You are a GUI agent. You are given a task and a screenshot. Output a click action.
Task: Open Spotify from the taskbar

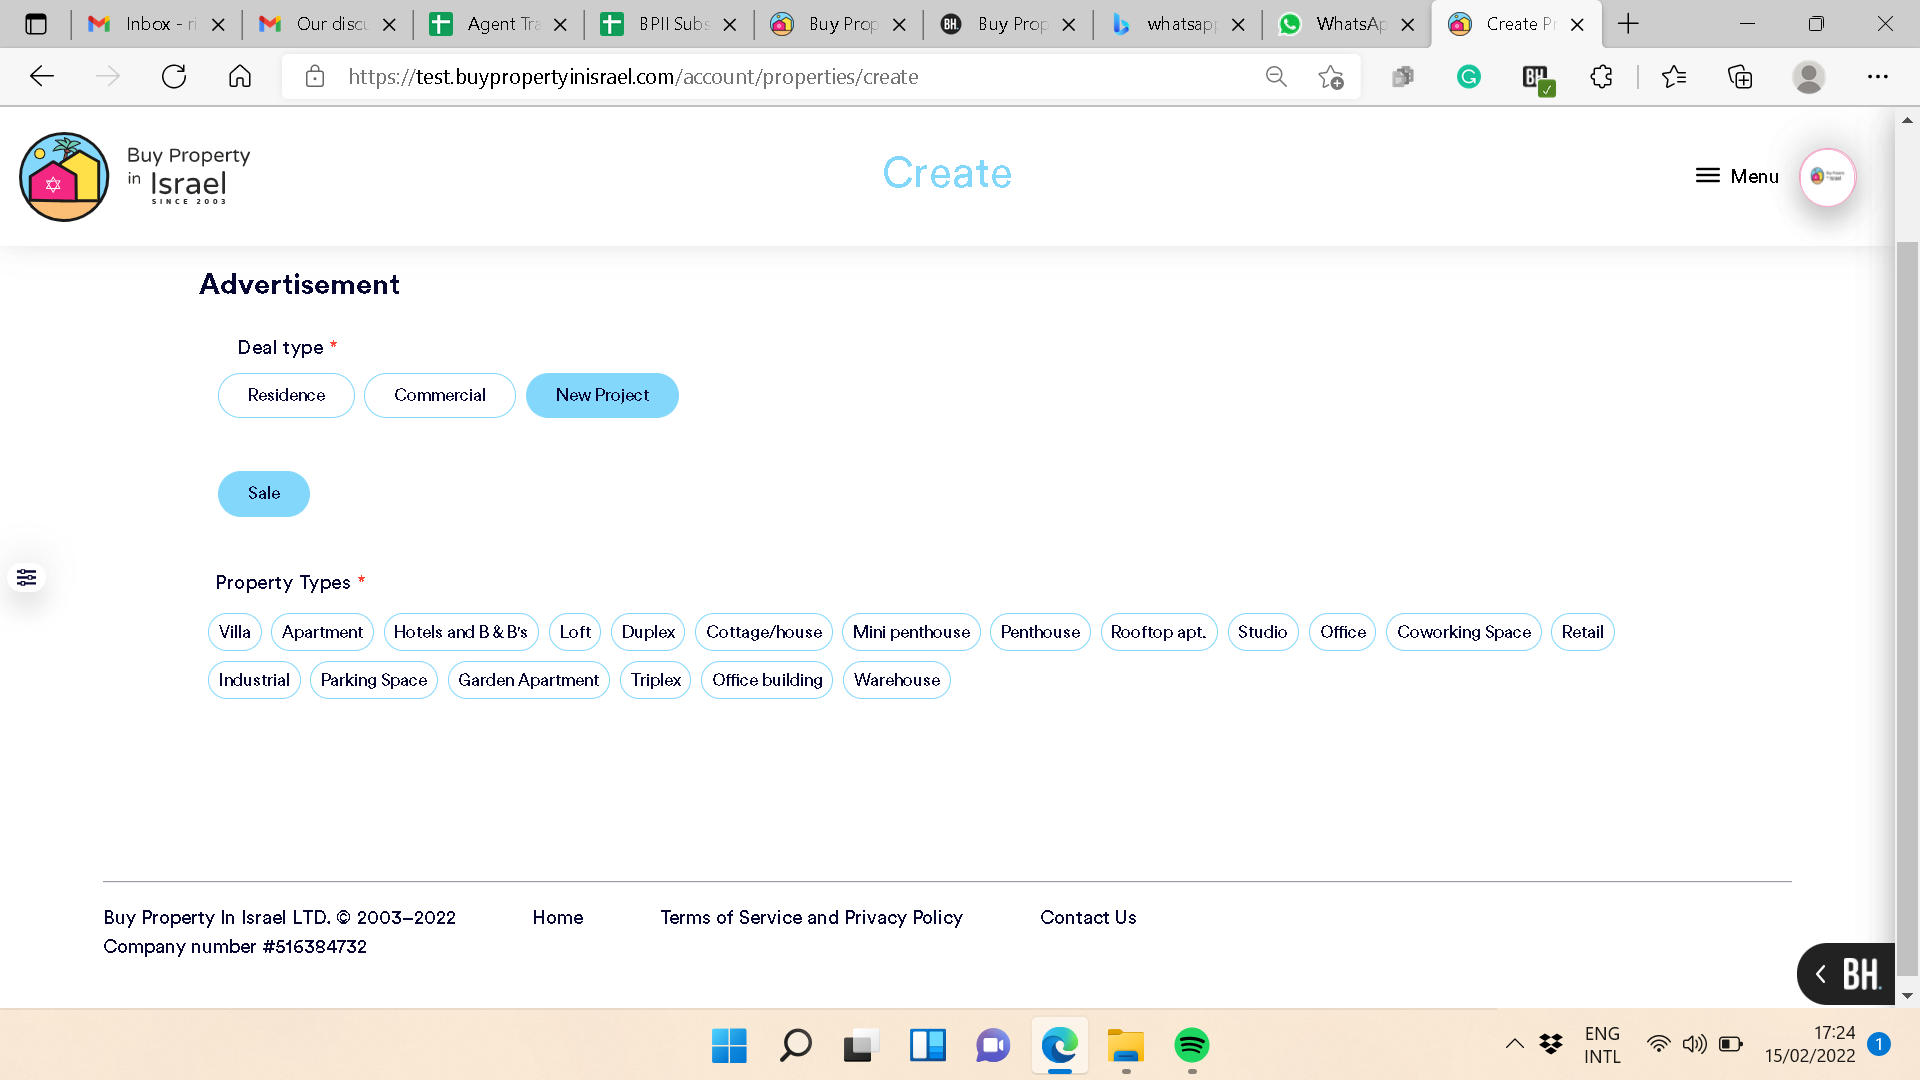coord(1191,1046)
